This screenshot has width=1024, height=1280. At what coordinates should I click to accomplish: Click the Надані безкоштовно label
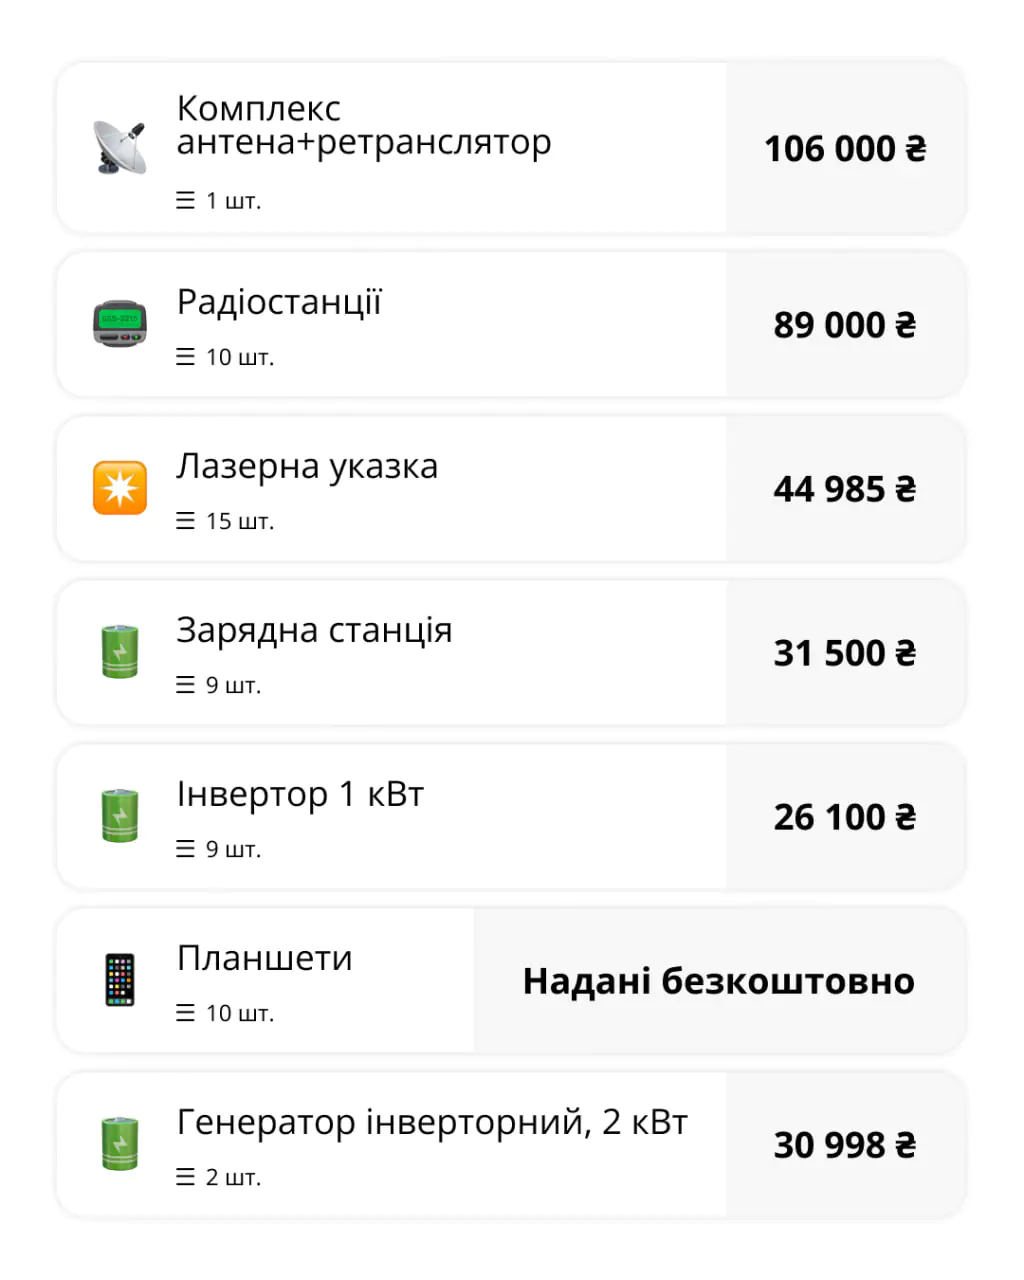tap(718, 981)
